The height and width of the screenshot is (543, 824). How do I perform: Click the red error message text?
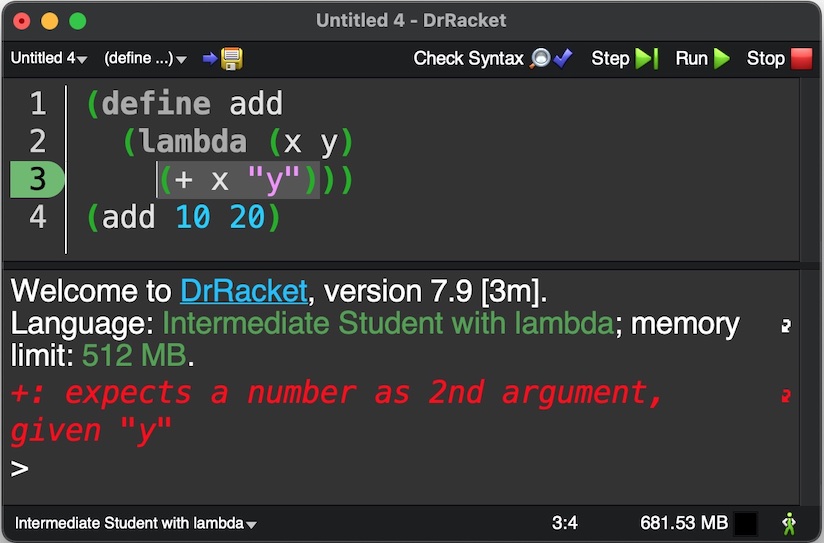tap(336, 413)
